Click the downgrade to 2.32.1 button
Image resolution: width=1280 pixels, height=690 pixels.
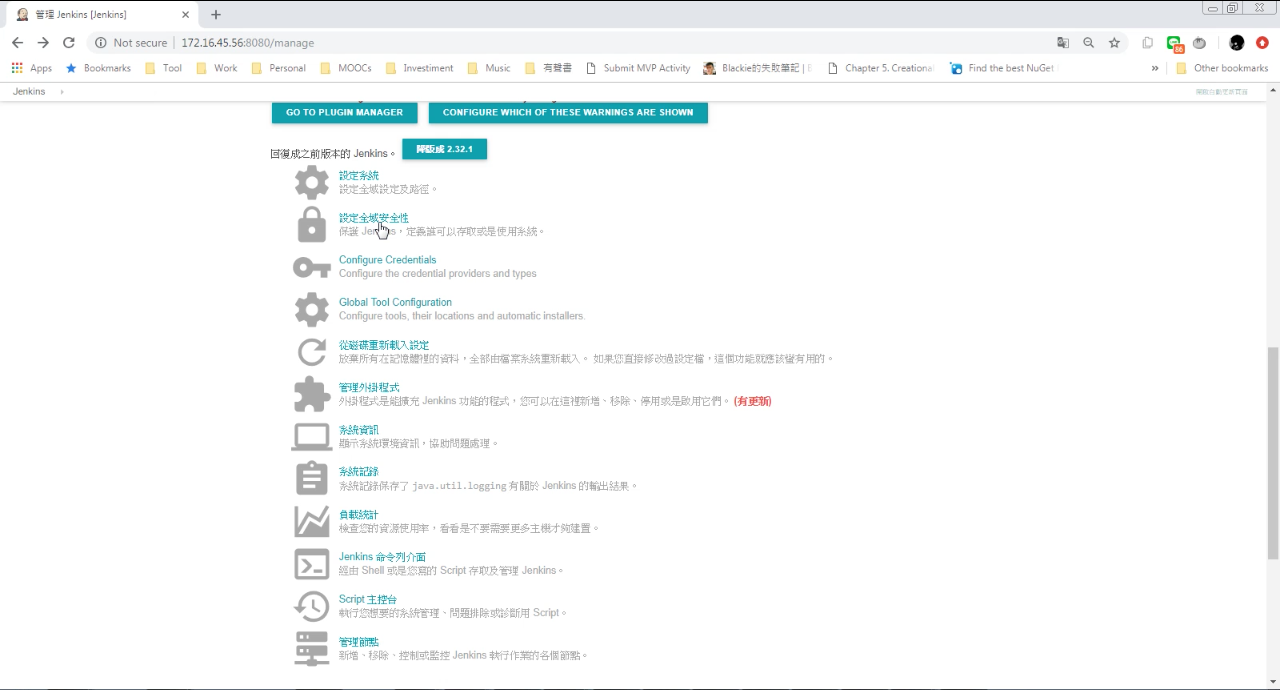point(444,149)
